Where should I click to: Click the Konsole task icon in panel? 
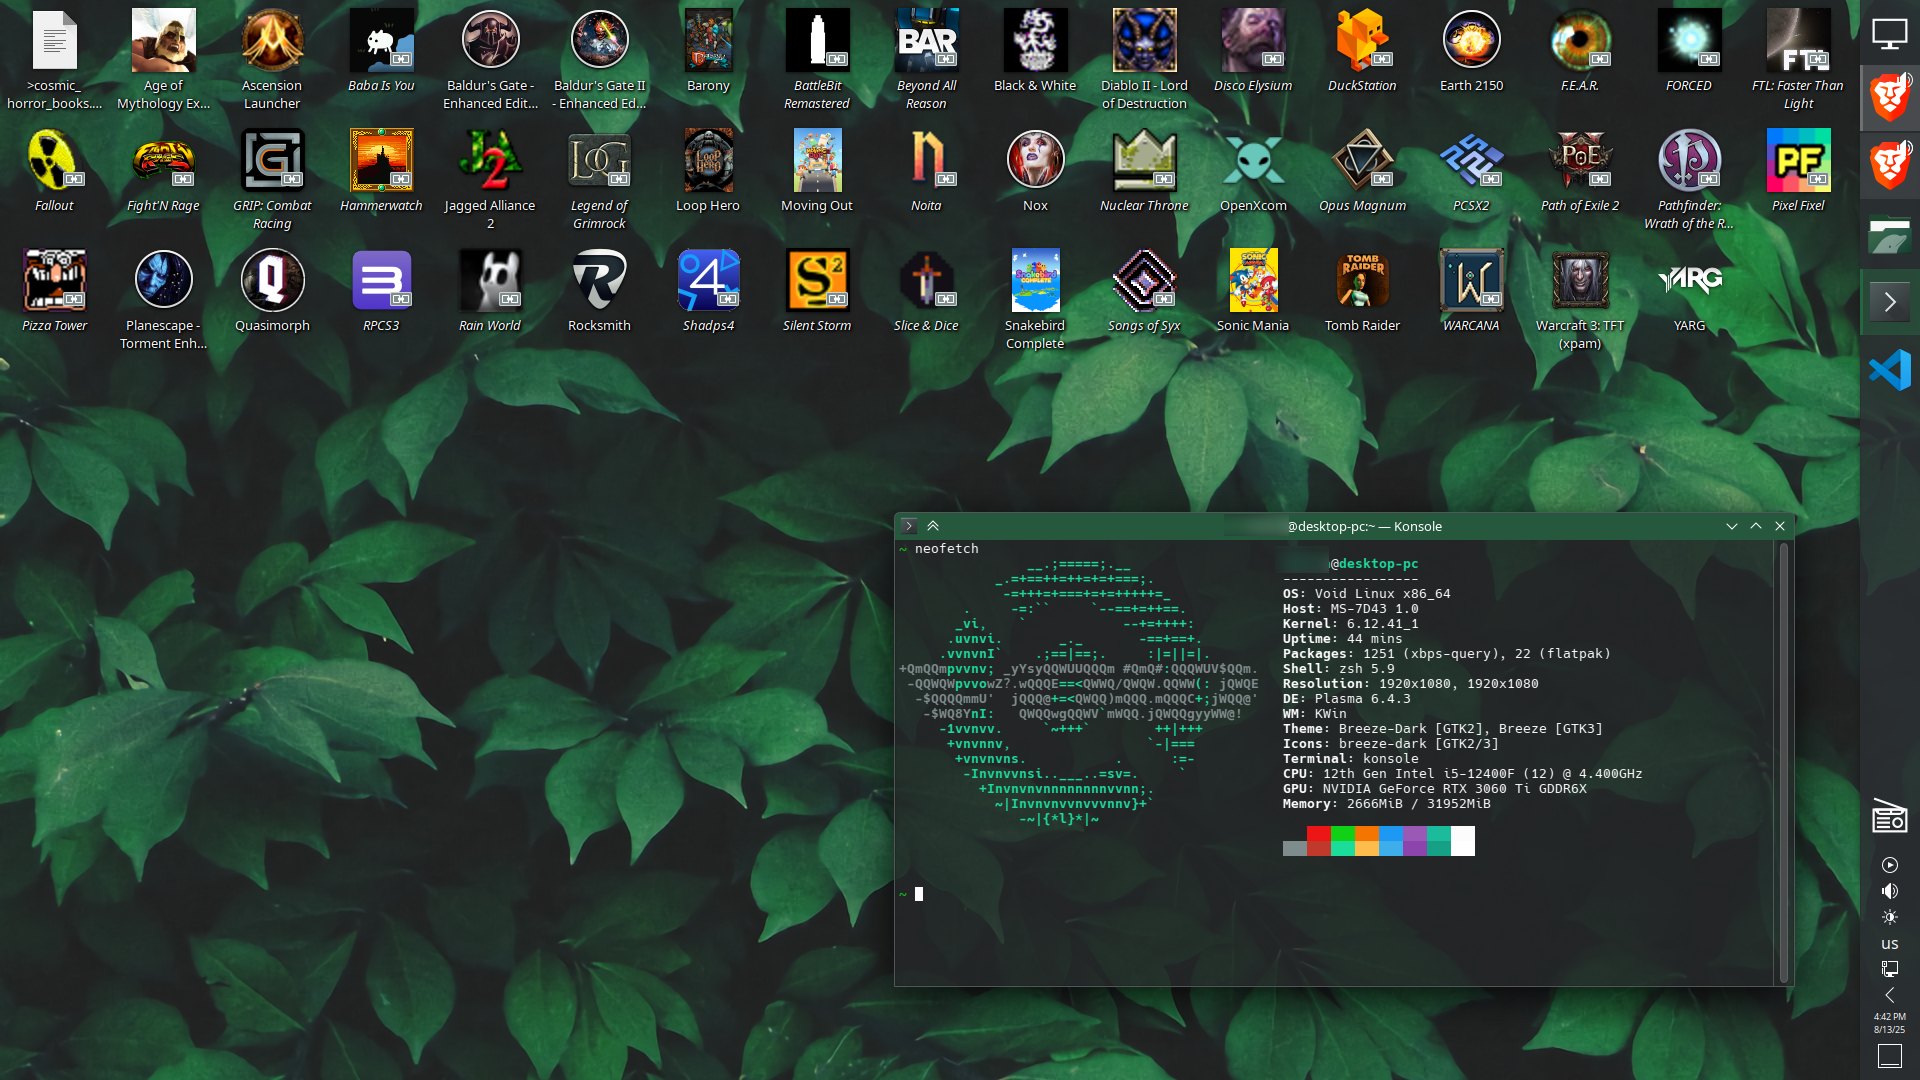coord(1889,301)
